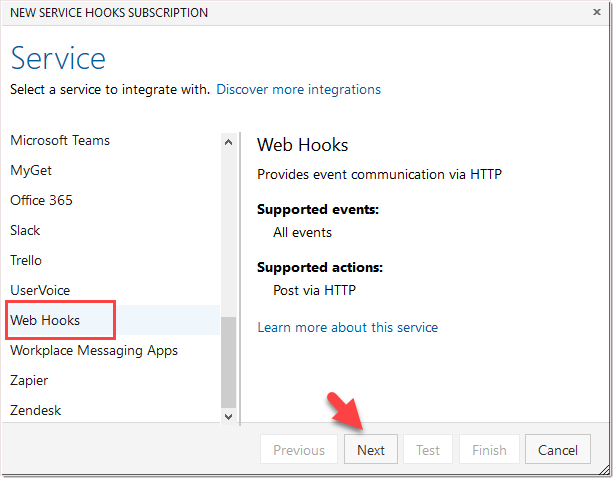Cancel the service hooks subscription dialog
This screenshot has height=481, width=616.
pyautogui.click(x=558, y=450)
